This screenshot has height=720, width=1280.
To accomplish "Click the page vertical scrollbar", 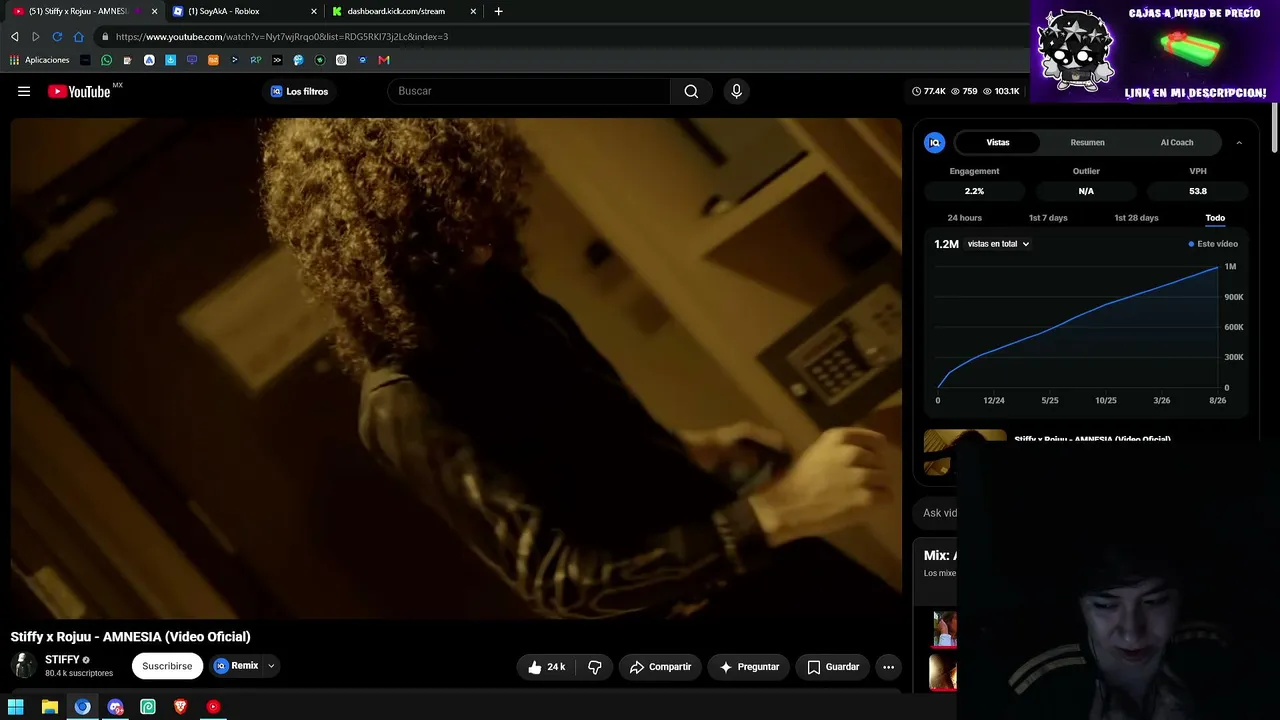I will pyautogui.click(x=1274, y=130).
